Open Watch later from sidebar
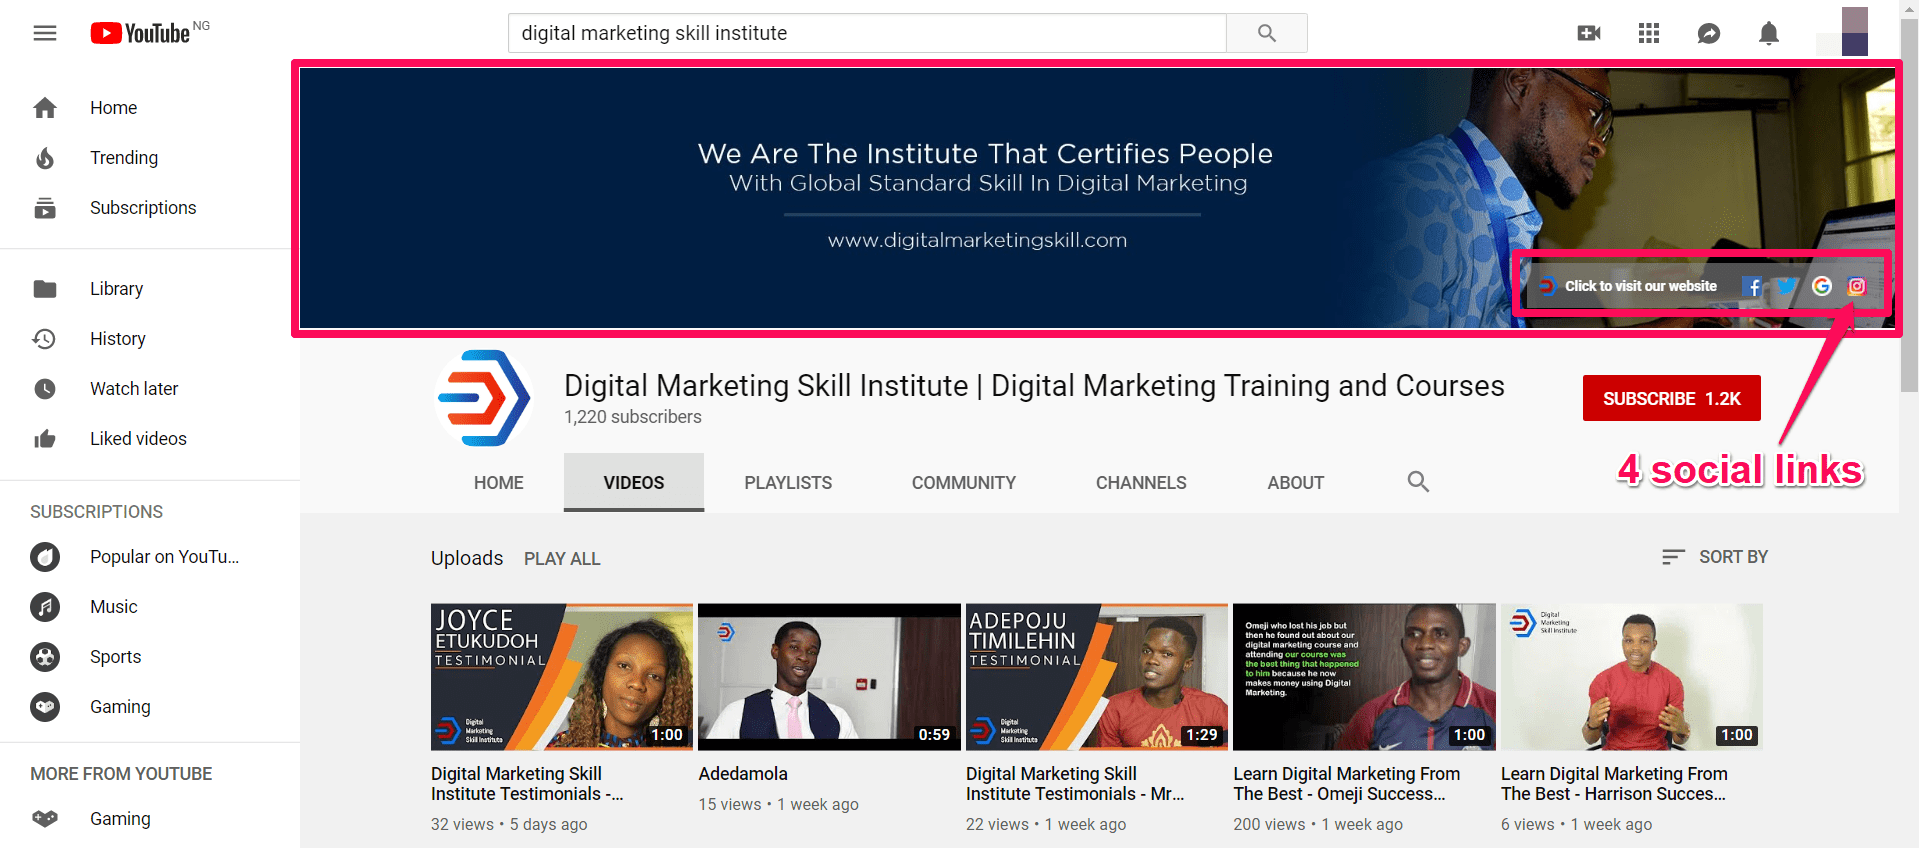 134,389
